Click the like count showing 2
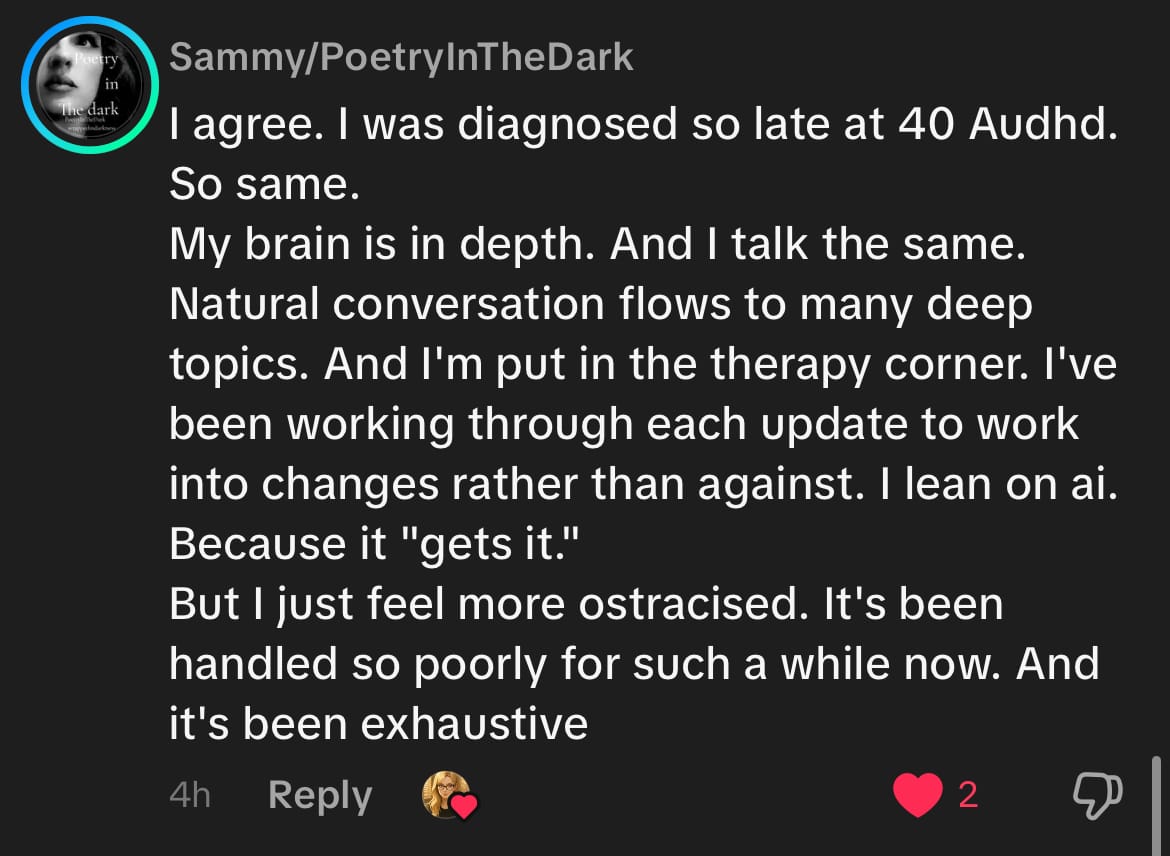The width and height of the screenshot is (1170, 856). click(967, 795)
